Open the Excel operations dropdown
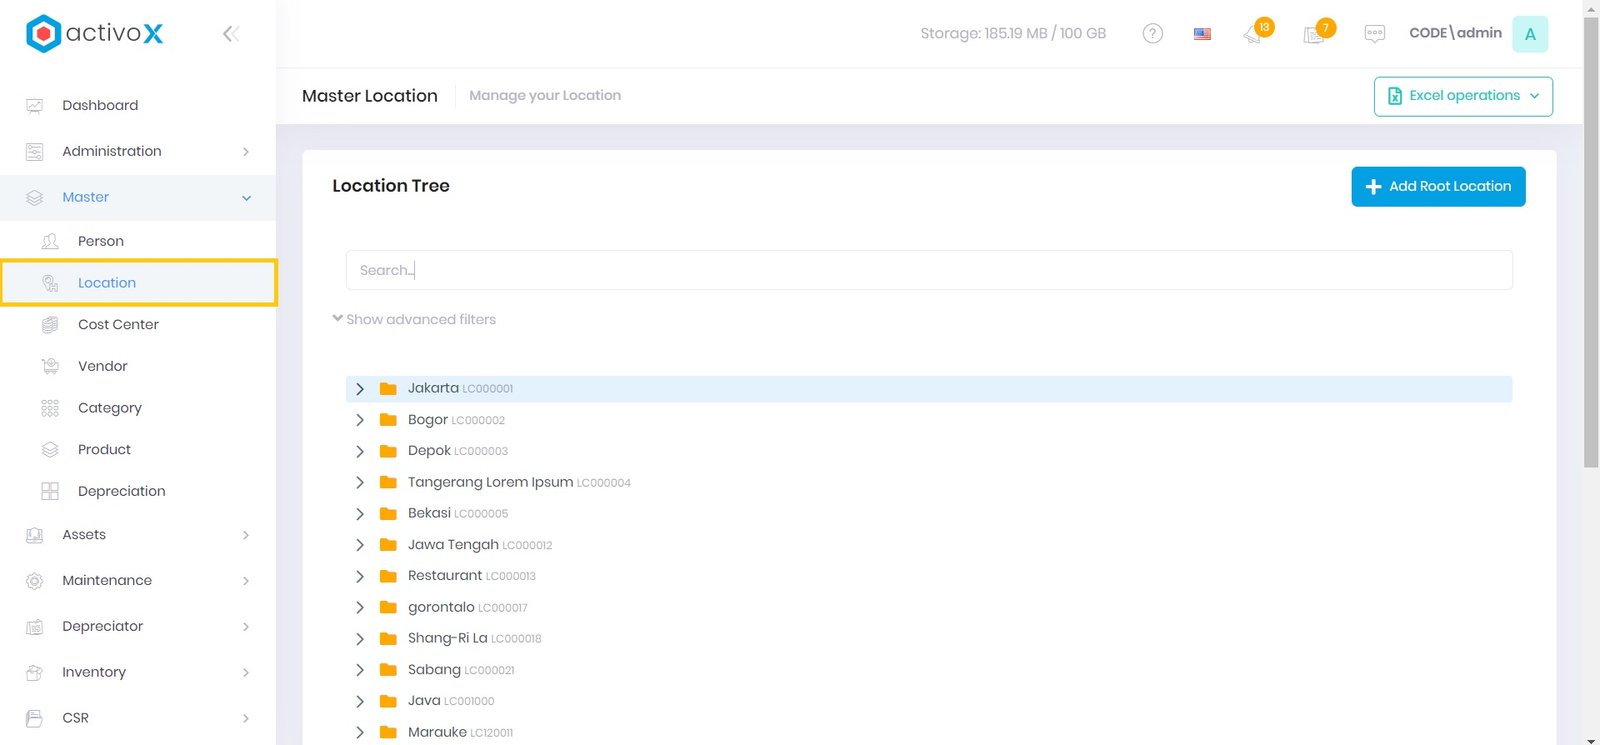 coord(1462,96)
